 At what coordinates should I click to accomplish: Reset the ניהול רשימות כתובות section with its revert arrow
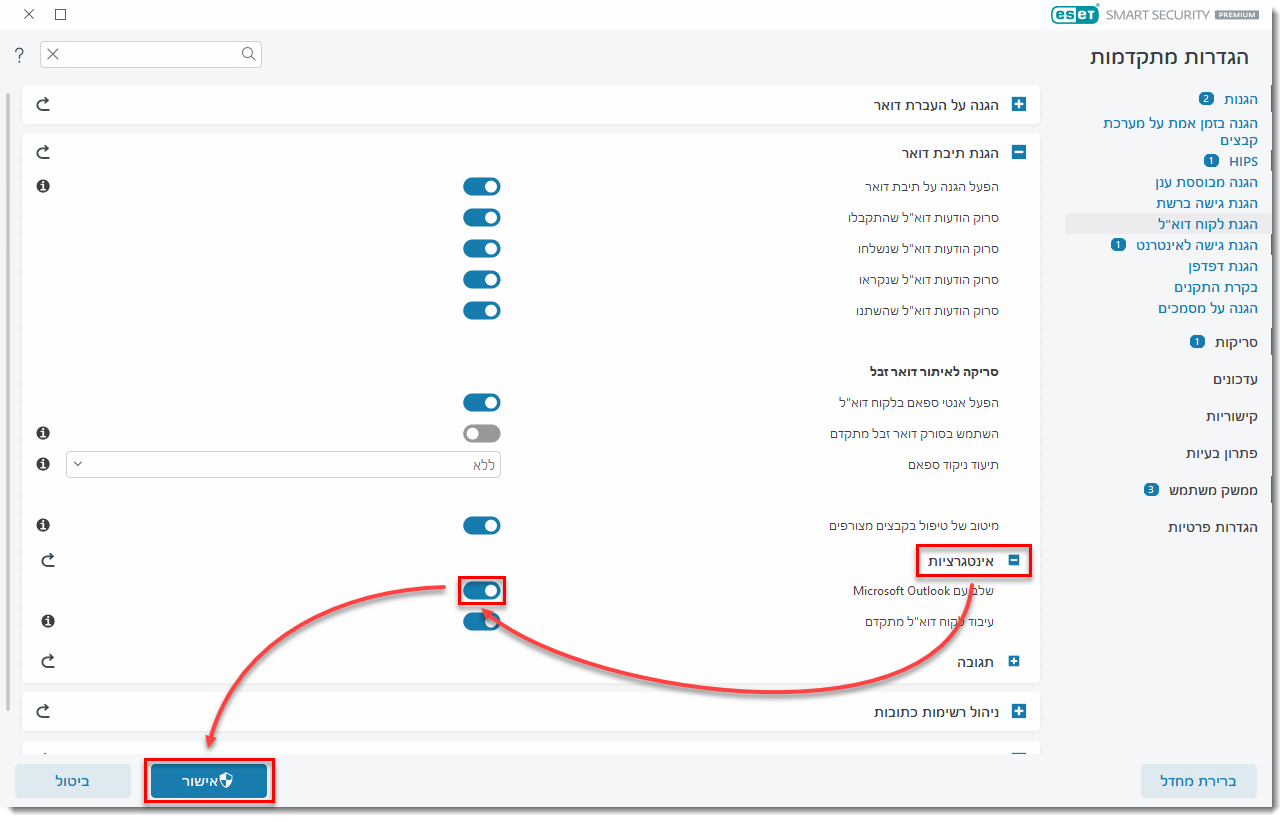pos(43,711)
